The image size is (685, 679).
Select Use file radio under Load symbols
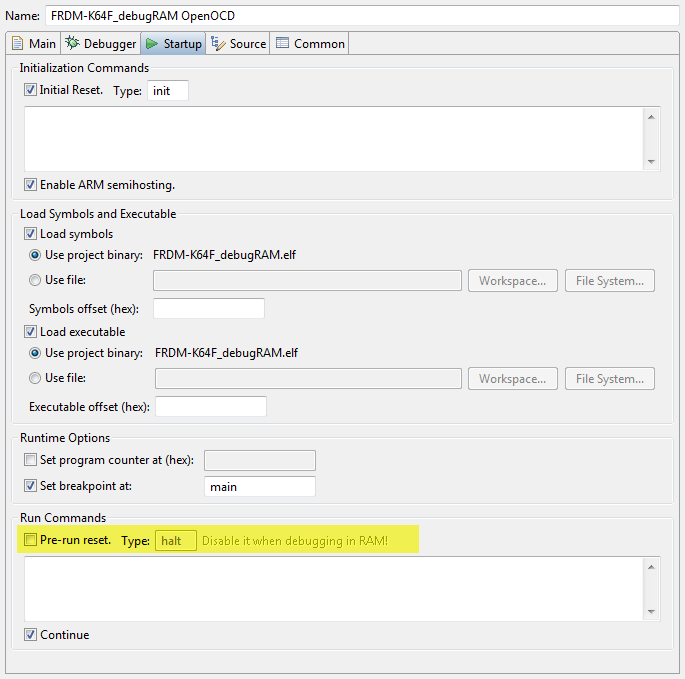[36, 280]
